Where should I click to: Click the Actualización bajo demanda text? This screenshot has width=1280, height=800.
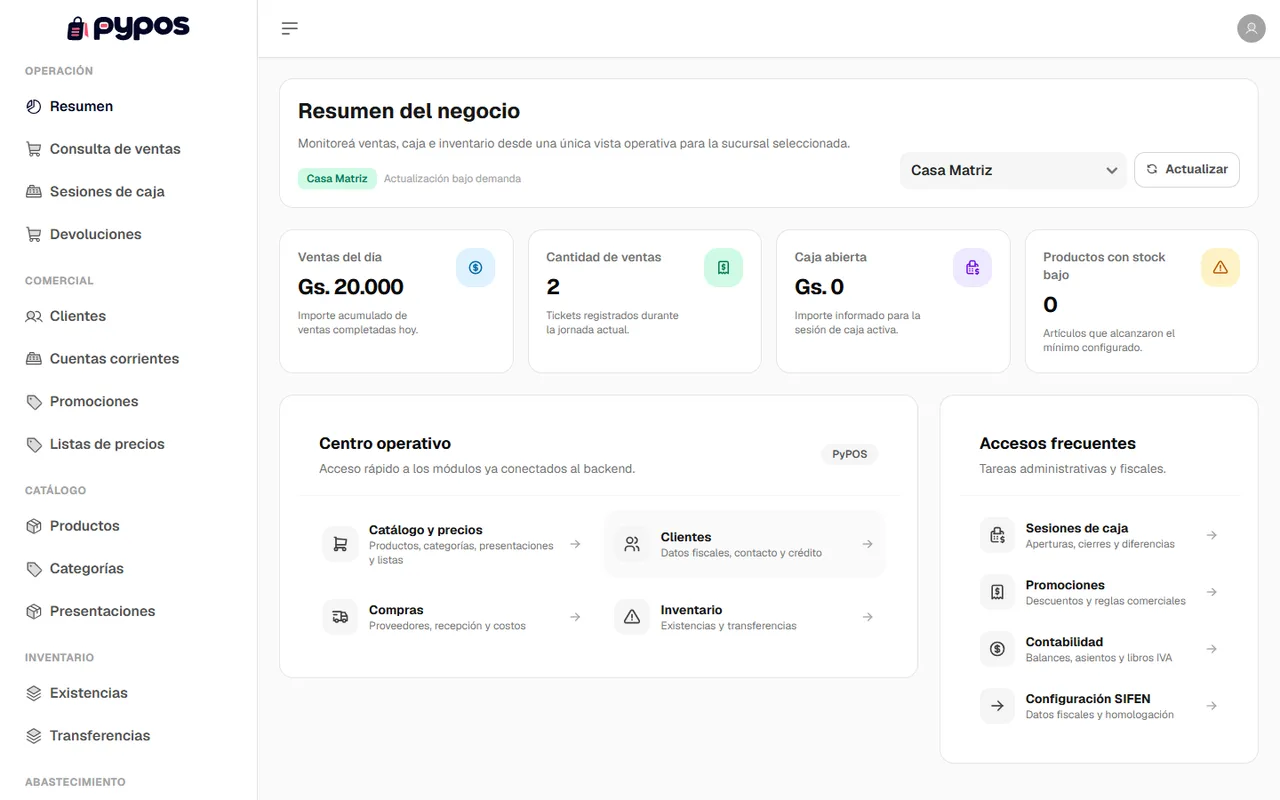tap(452, 179)
